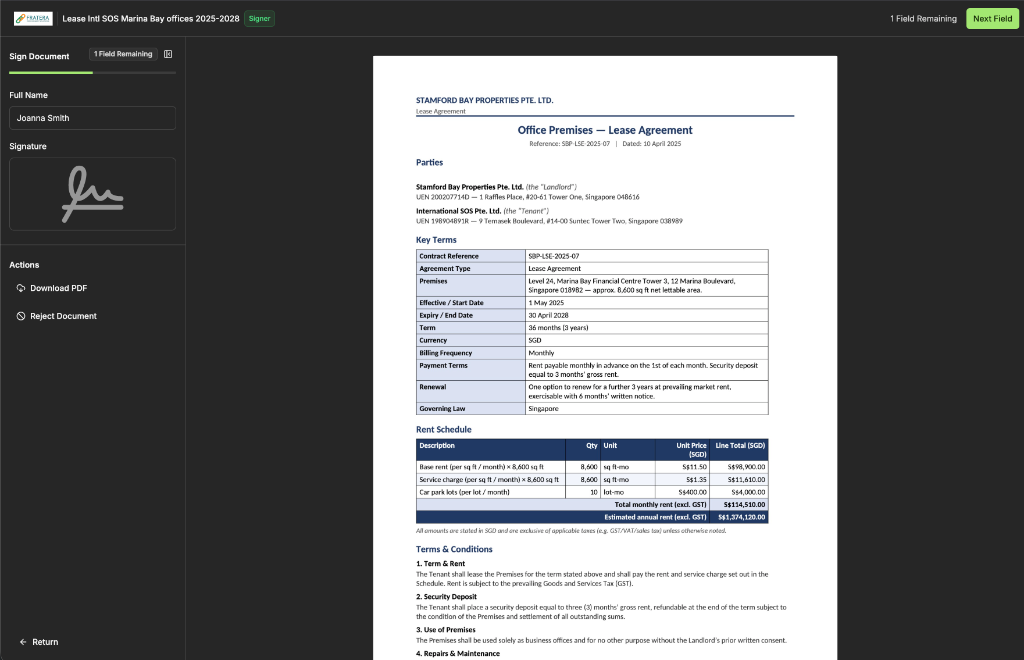Viewport: 1024px width, 660px height.
Task: Click the Signature drawing box
Action: (92, 194)
